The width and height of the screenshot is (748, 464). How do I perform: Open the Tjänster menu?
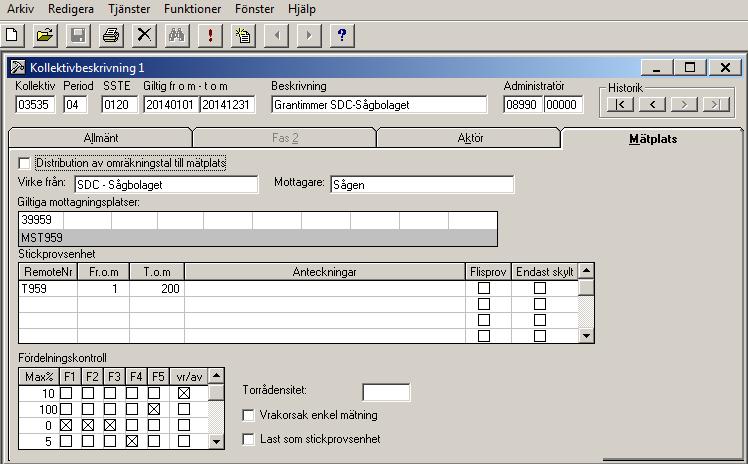tap(129, 9)
